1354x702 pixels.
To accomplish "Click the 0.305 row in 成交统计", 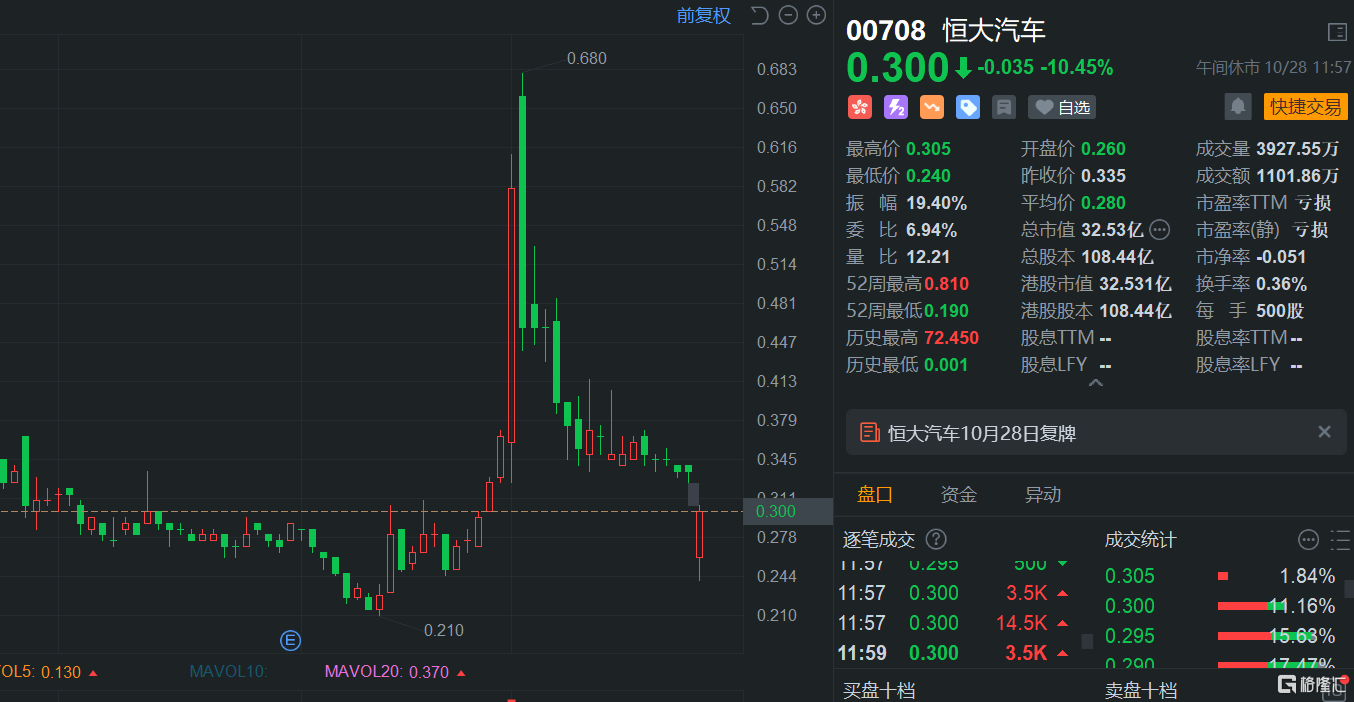I will pos(1220,576).
